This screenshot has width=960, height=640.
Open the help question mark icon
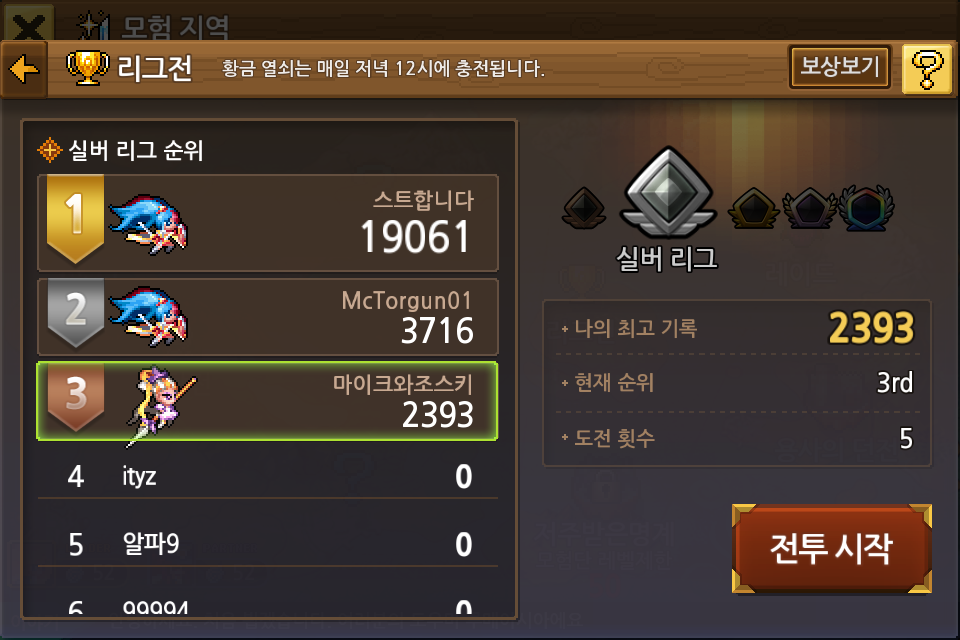pyautogui.click(x=926, y=69)
